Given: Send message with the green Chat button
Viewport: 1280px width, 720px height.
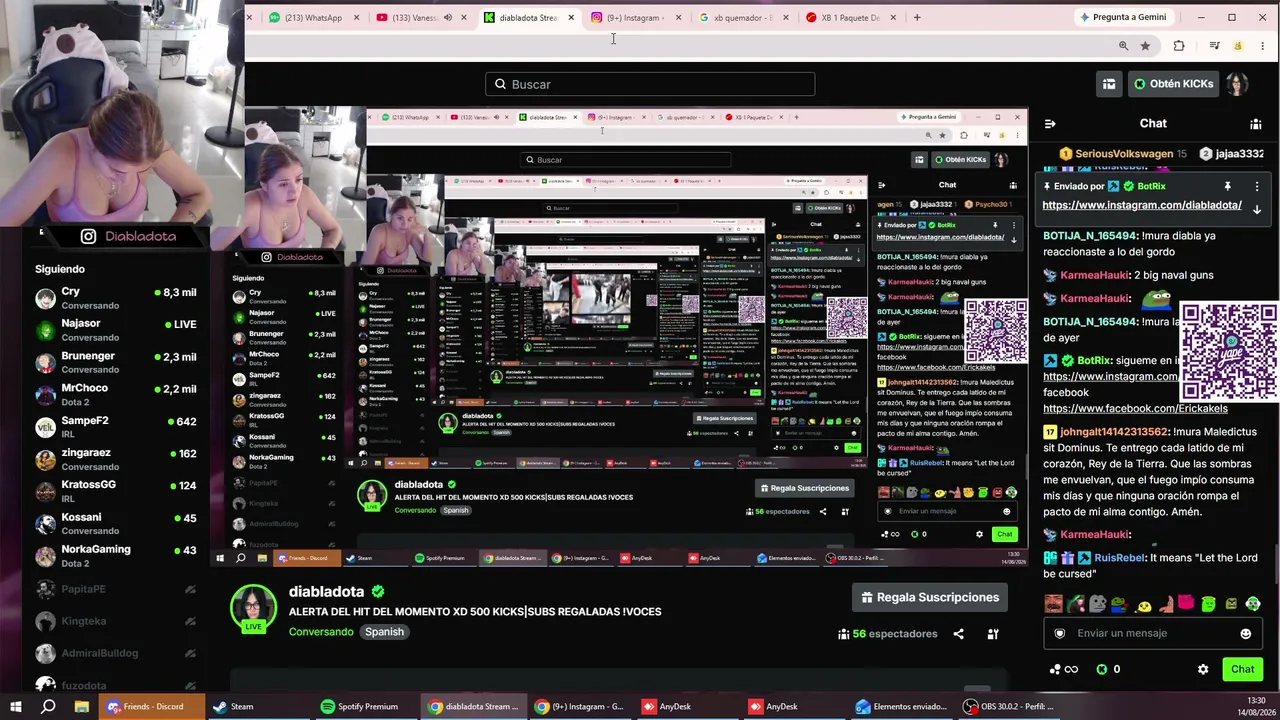Looking at the screenshot, I should coord(1242,669).
